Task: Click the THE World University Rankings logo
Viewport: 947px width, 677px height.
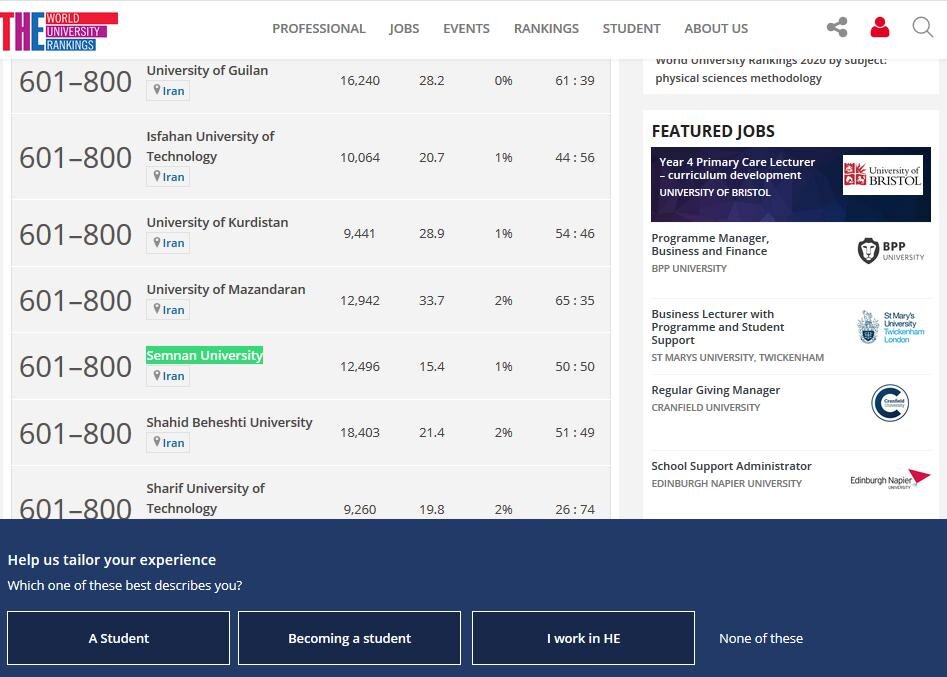Action: pos(59,31)
